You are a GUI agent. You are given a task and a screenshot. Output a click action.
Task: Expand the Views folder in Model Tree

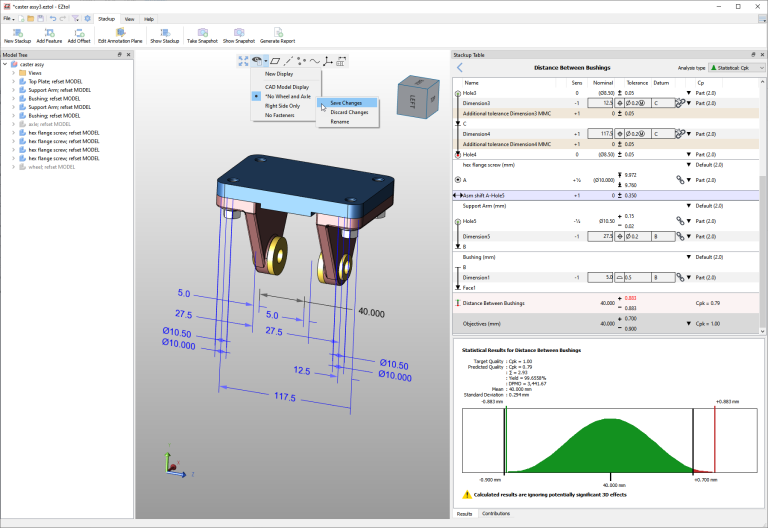(x=13, y=73)
